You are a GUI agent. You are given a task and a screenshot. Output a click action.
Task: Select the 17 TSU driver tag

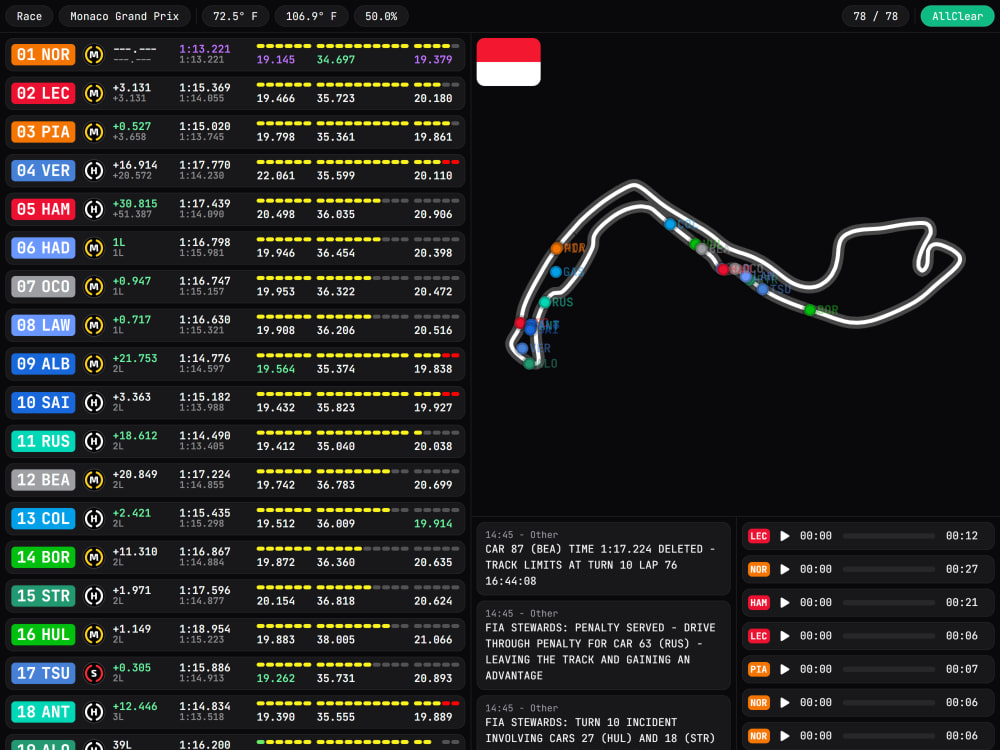pos(43,673)
